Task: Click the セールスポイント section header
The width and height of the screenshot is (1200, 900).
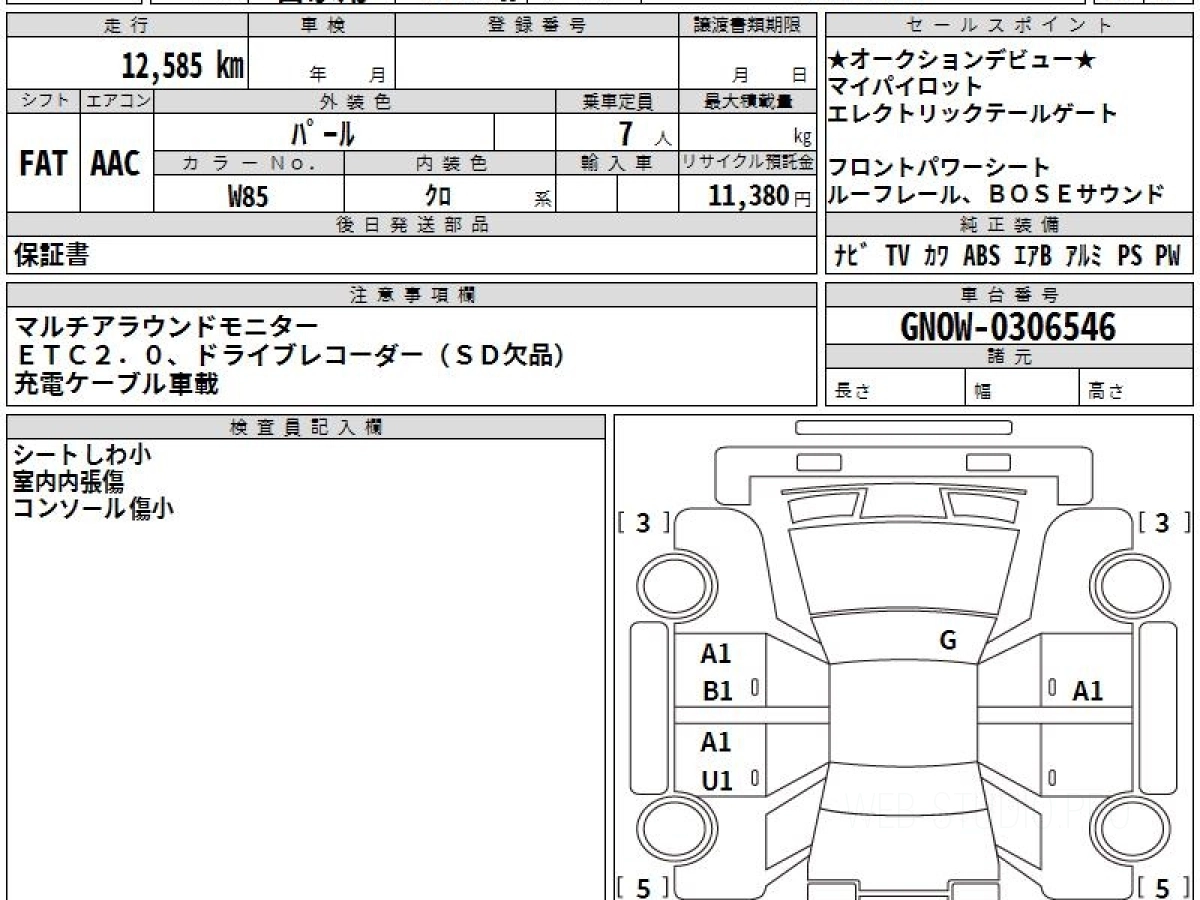Action: click(x=1010, y=26)
